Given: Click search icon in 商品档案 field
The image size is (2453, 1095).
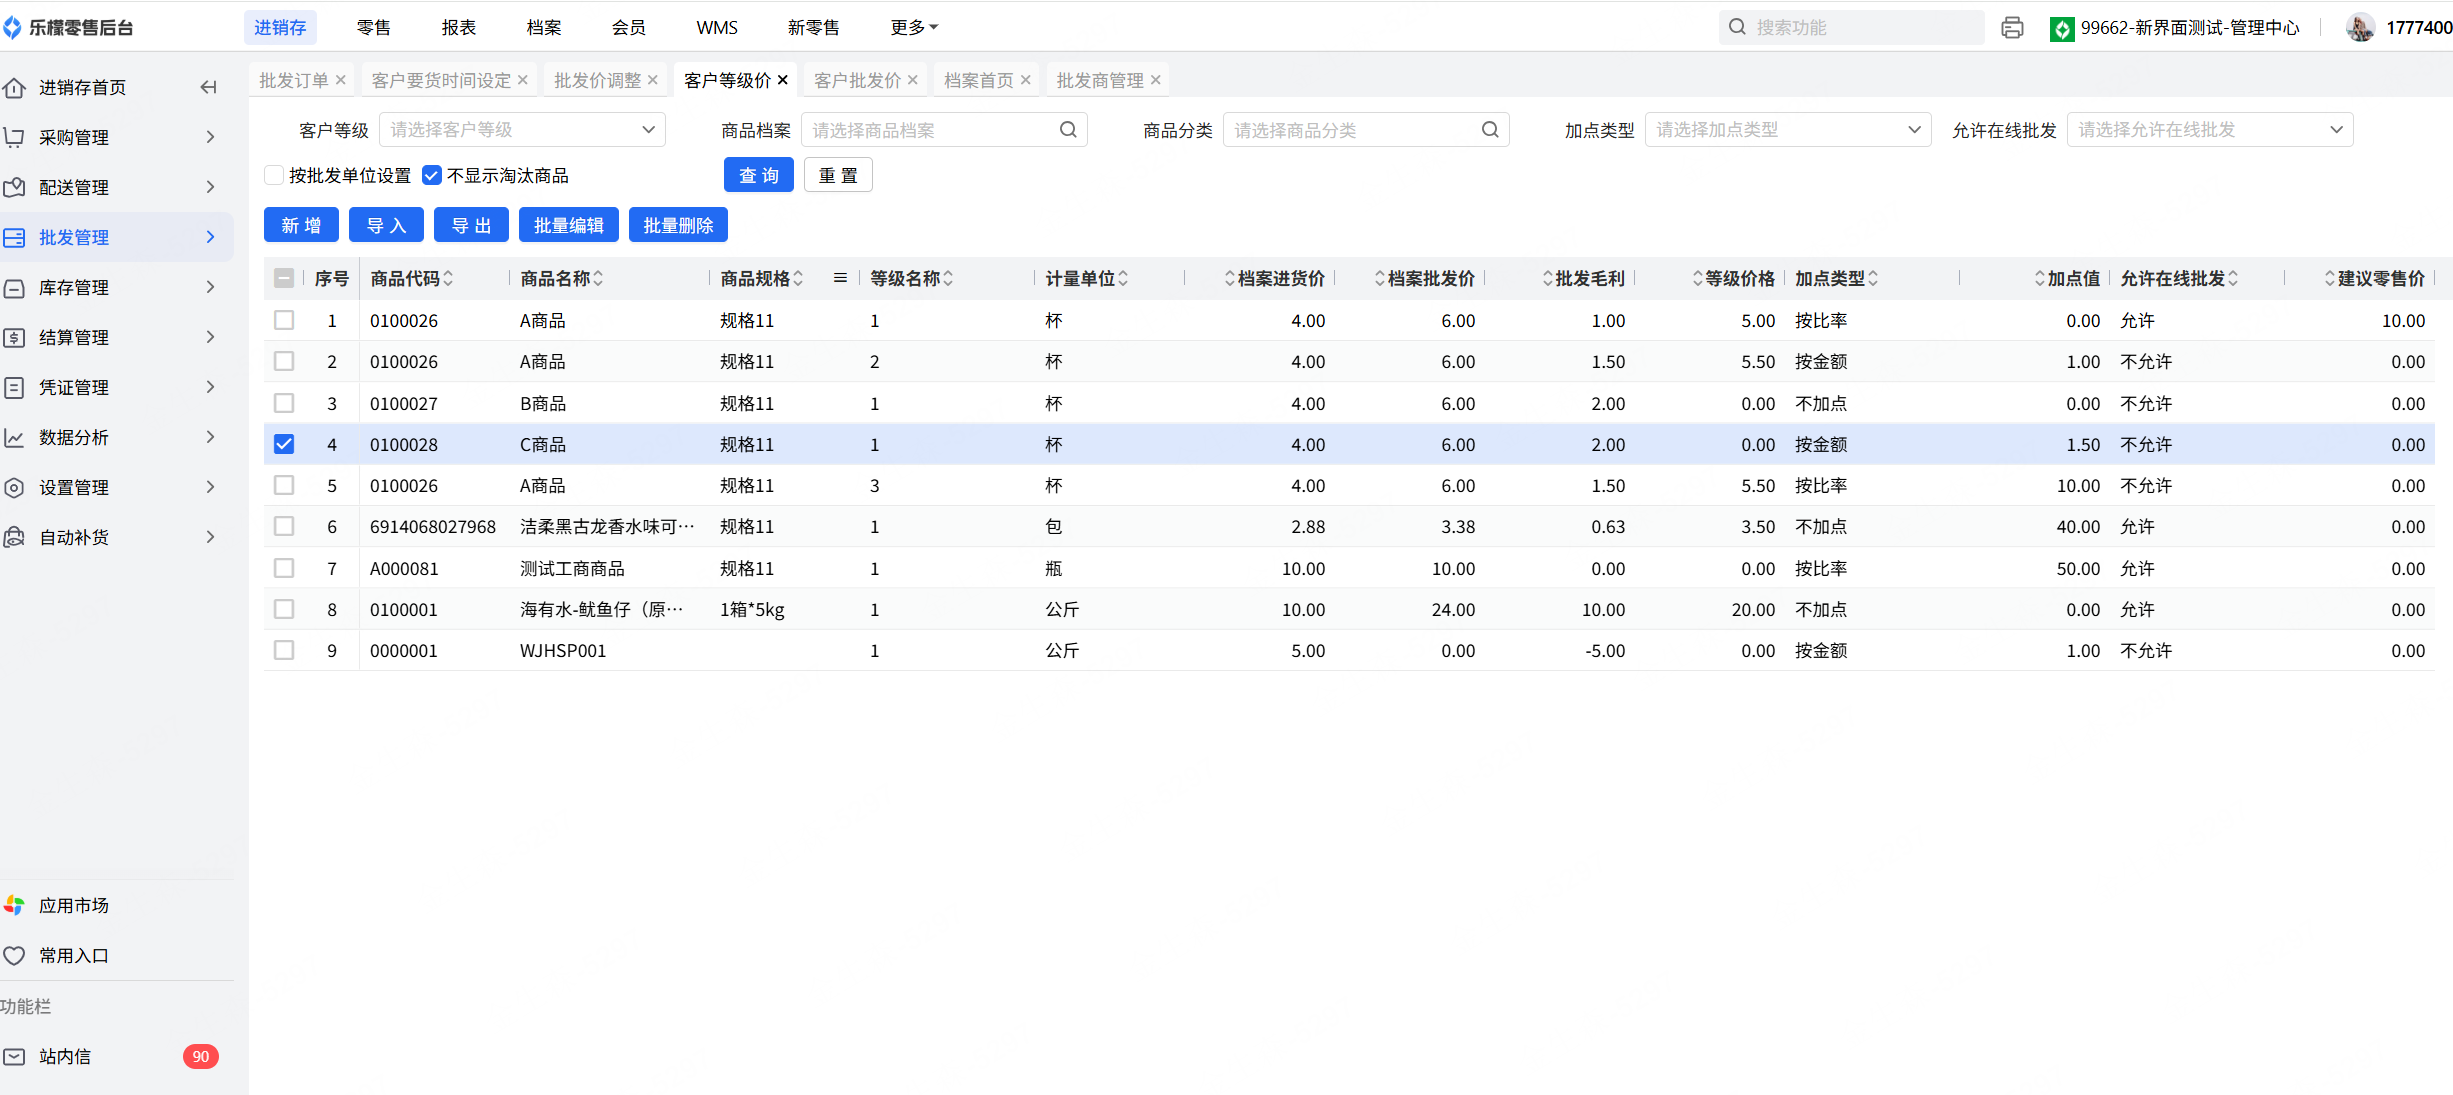Looking at the screenshot, I should click(1068, 130).
